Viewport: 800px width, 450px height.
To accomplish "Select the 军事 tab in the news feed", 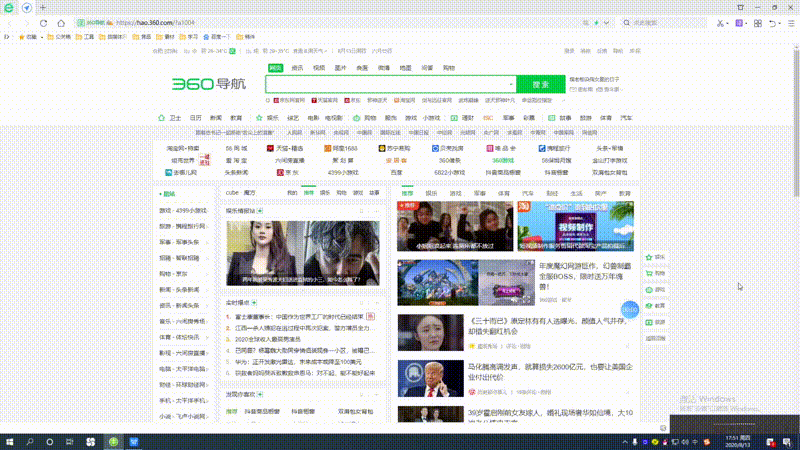I will (x=480, y=193).
